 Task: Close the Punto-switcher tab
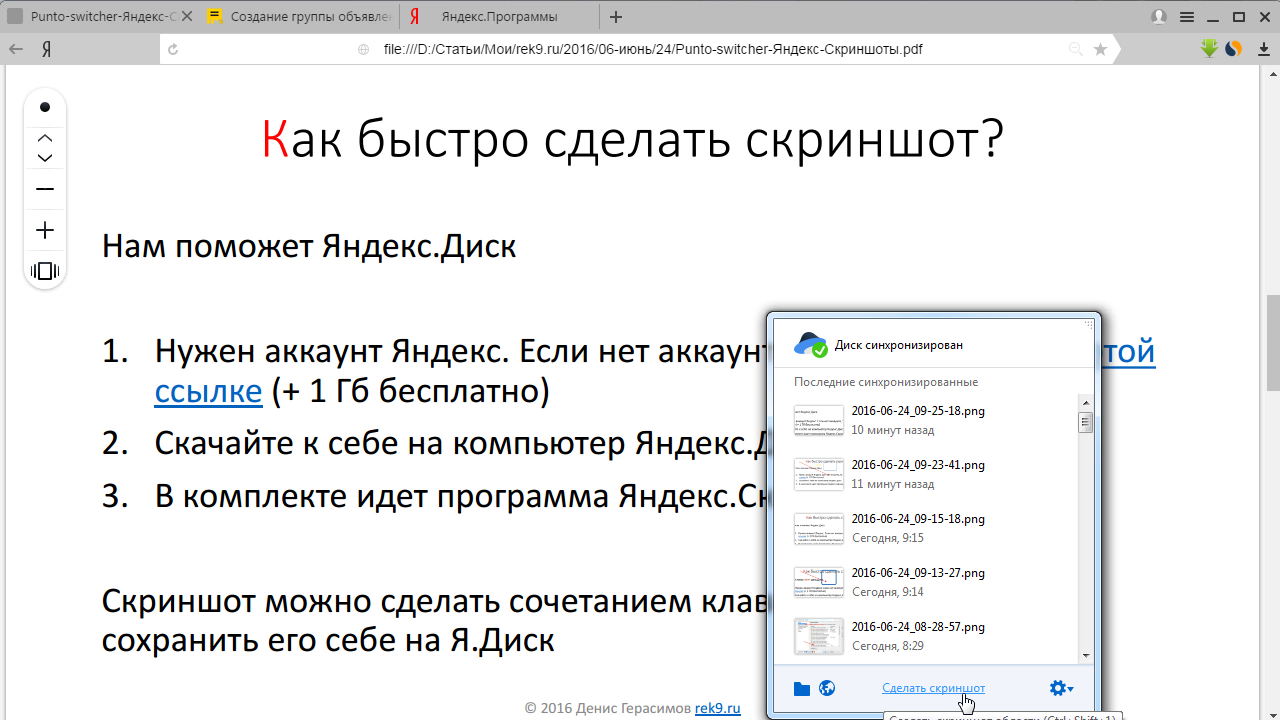[187, 17]
